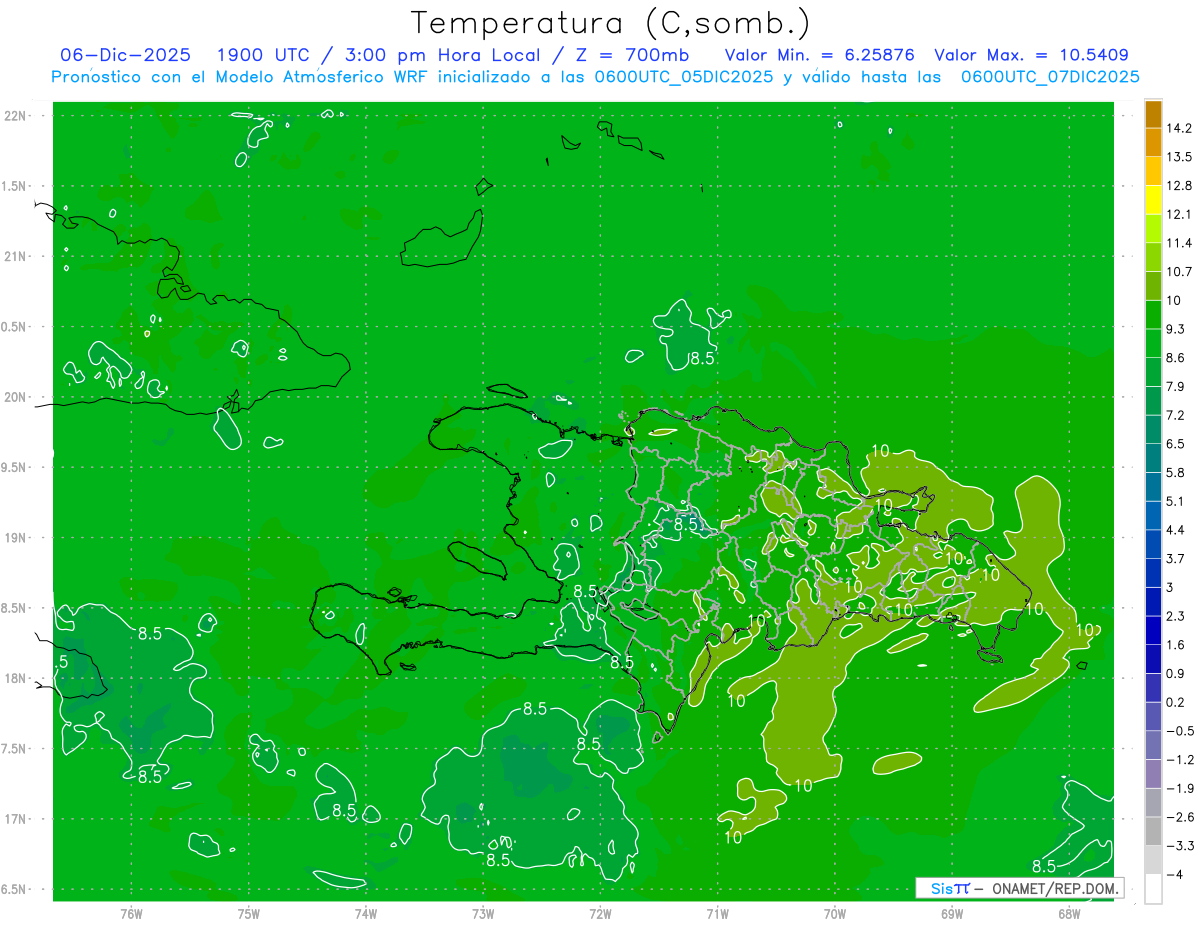Click the colorbar label "13.5"
The height and width of the screenshot is (927, 1200).
pos(1179,157)
